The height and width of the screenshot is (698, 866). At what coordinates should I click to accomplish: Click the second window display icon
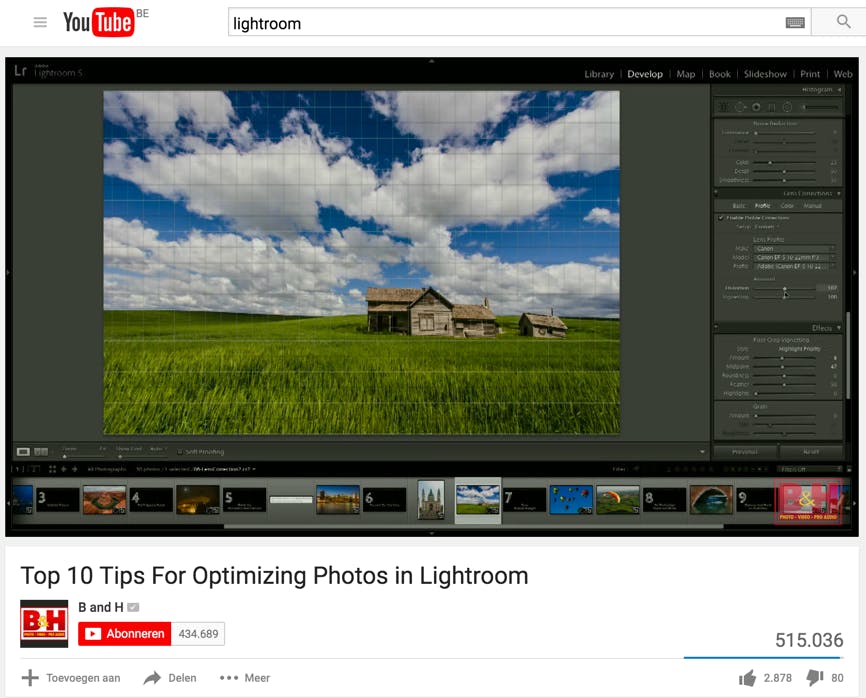(x=34, y=469)
